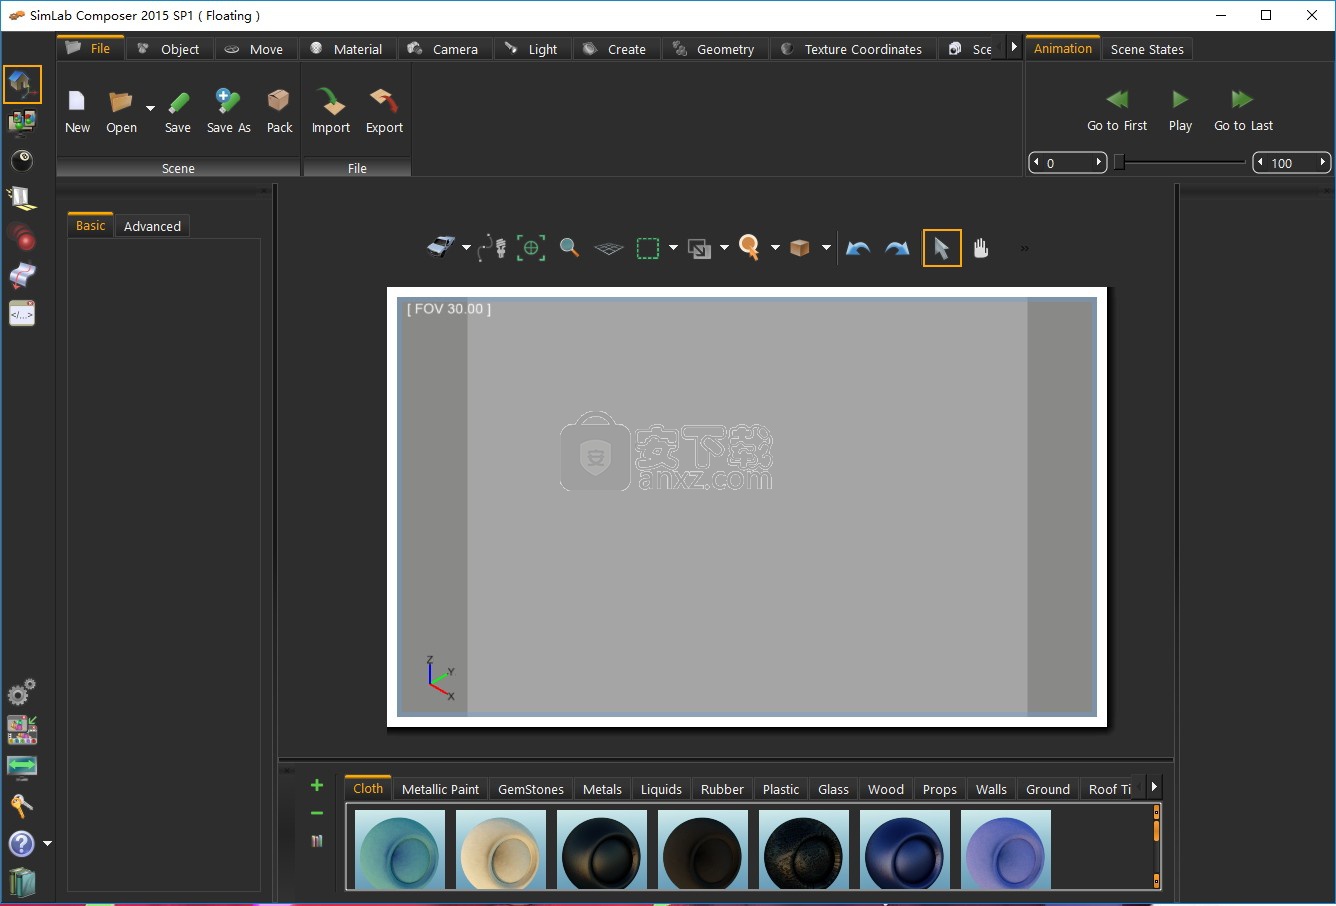This screenshot has height=906, width=1336.
Task: Click the fit-all target frame icon
Action: [x=531, y=247]
